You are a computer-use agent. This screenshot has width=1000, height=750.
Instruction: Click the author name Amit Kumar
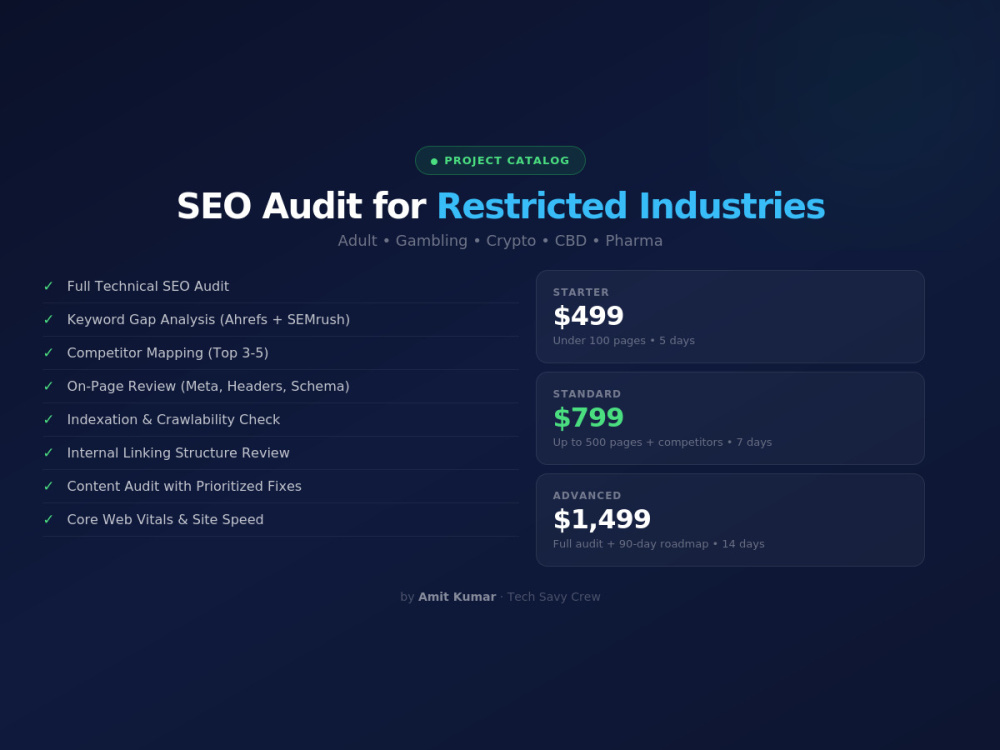[457, 597]
